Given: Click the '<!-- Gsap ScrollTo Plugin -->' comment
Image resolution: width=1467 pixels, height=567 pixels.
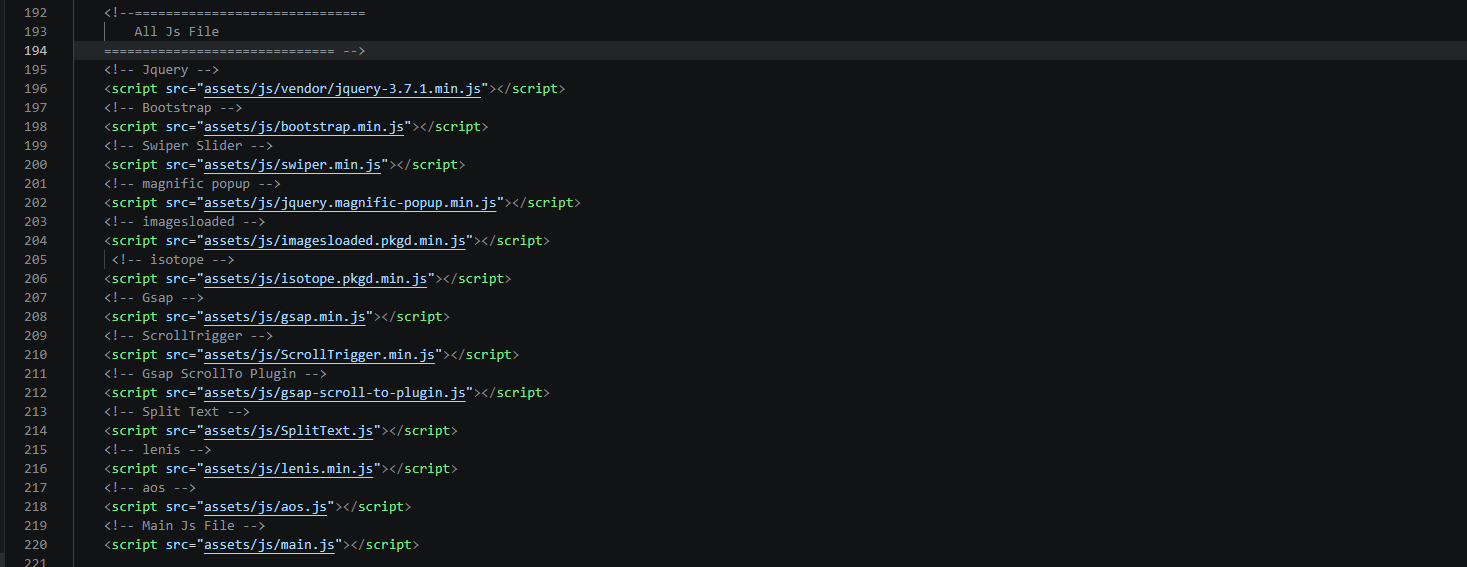Looking at the screenshot, I should pyautogui.click(x=215, y=373).
